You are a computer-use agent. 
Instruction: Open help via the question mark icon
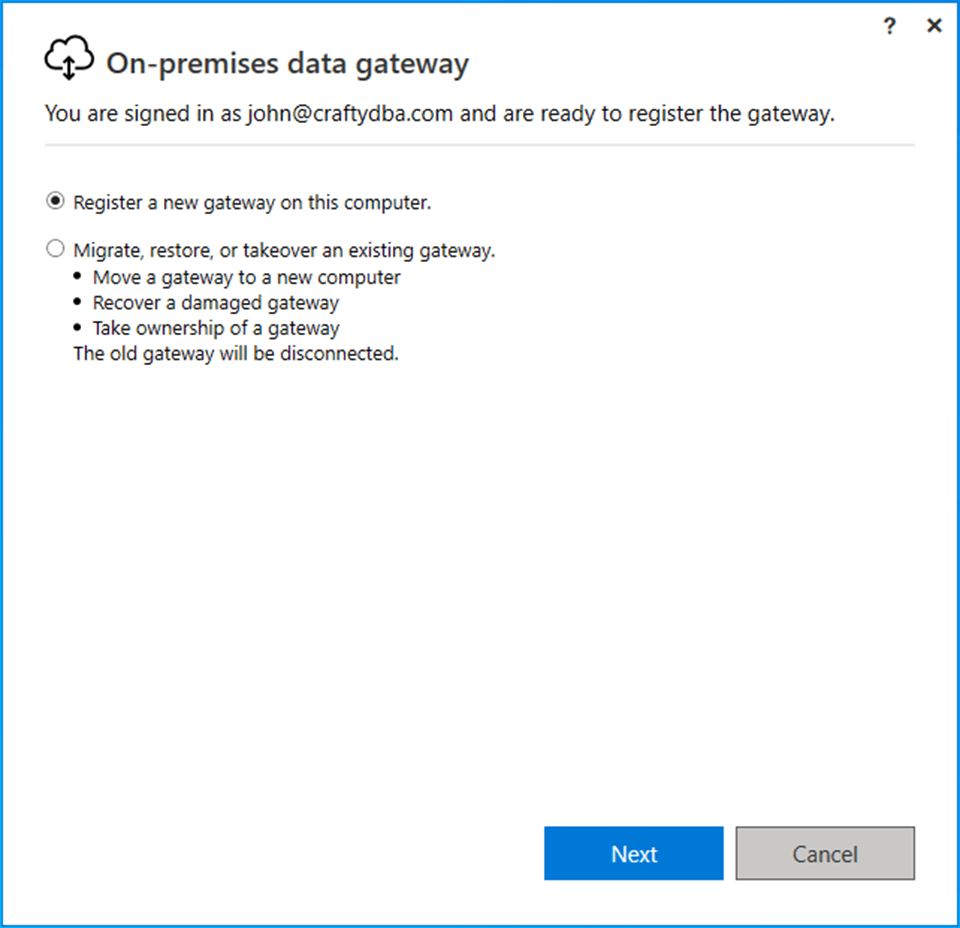[x=890, y=27]
